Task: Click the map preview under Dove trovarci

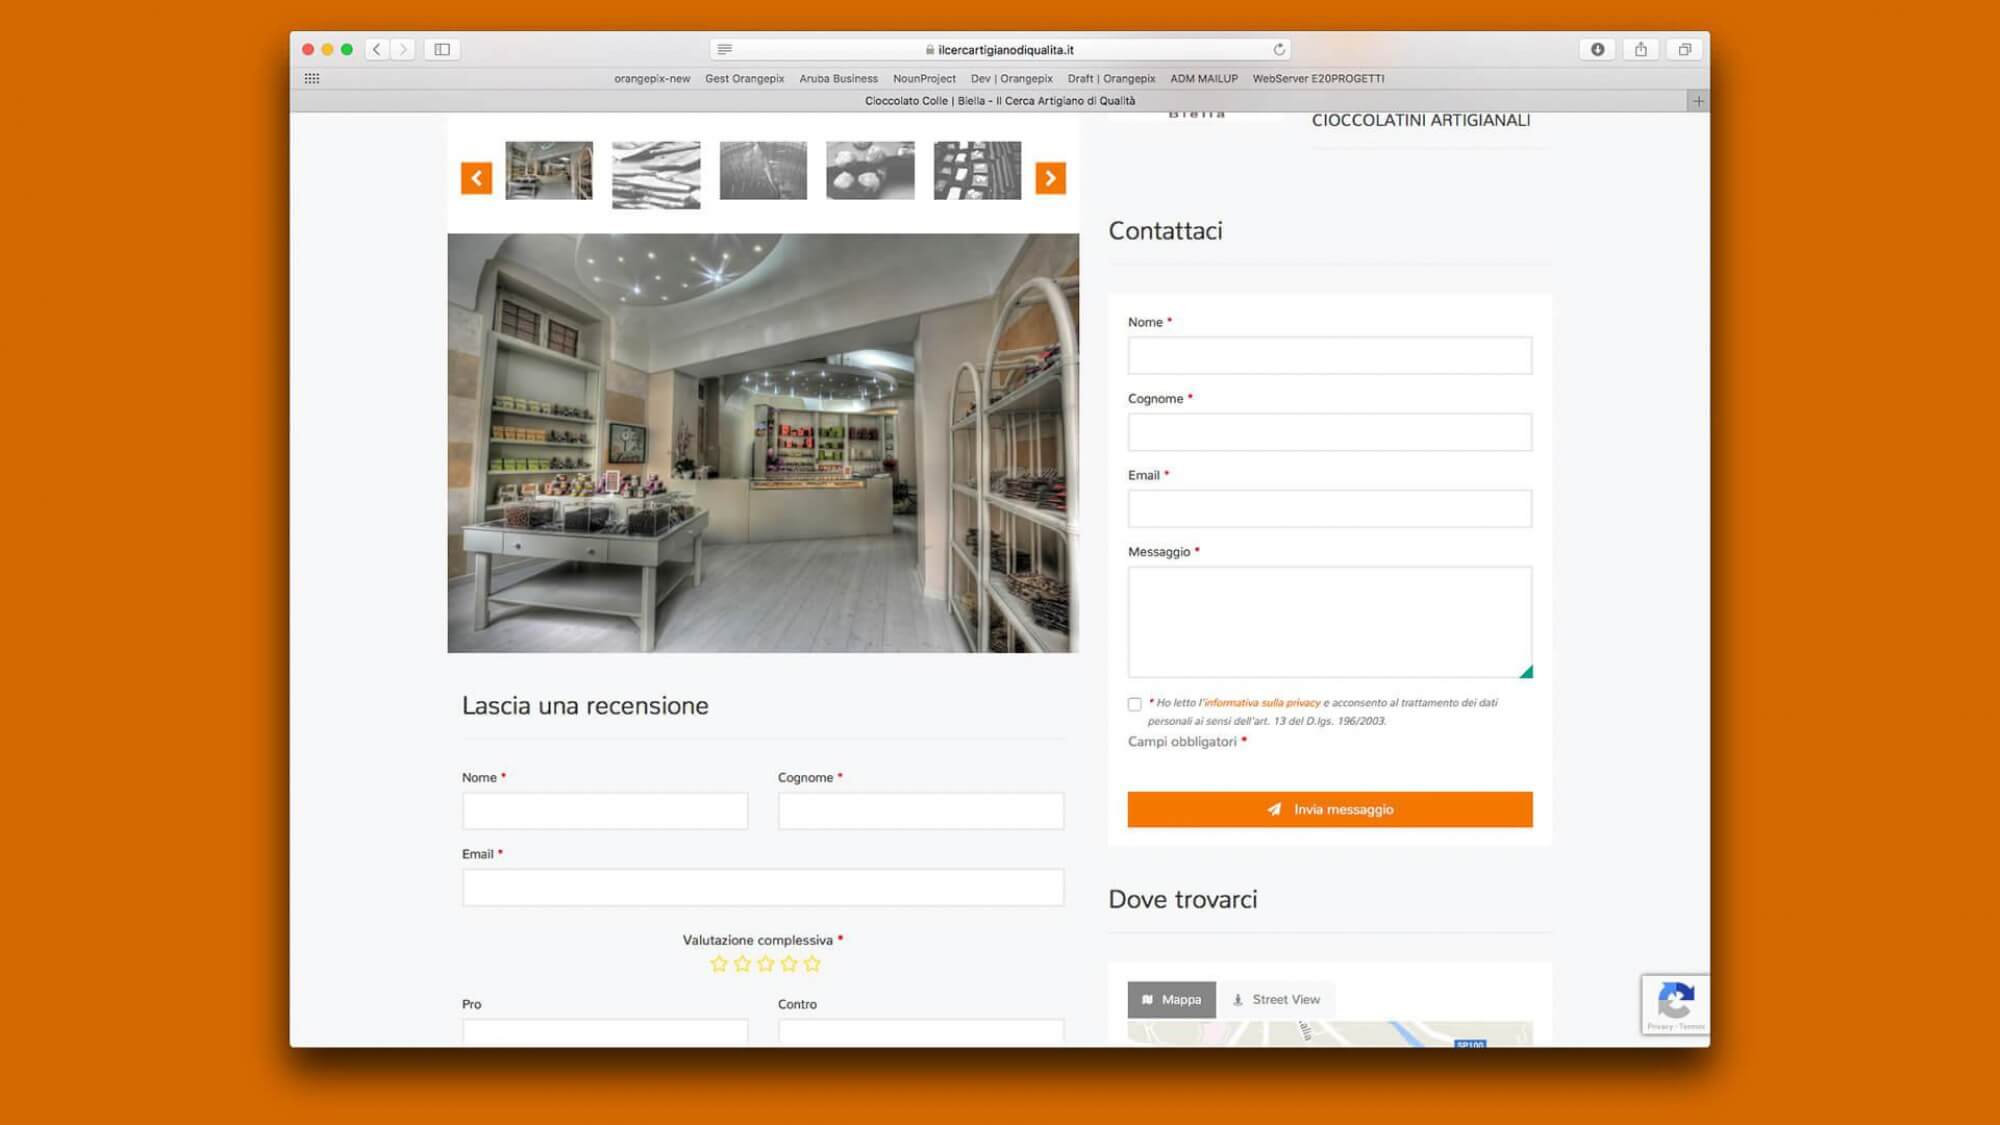Action: (x=1330, y=1034)
